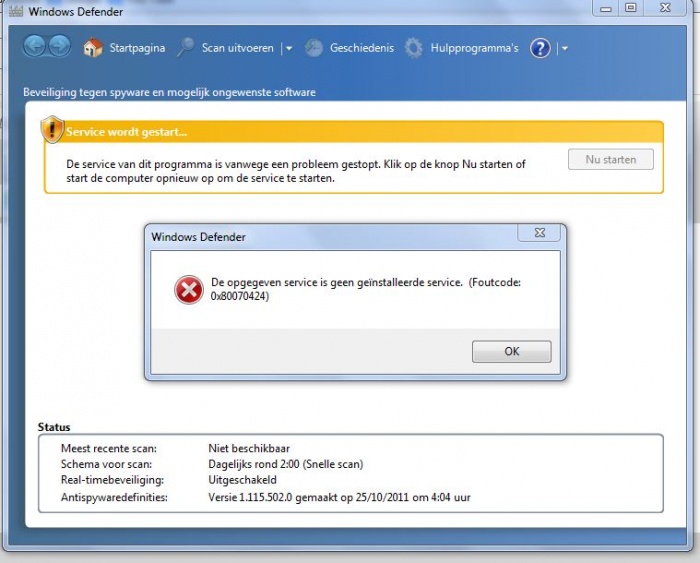Viewport: 700px width, 563px height.
Task: Click the 'Status' section heading
Action: 54,427
